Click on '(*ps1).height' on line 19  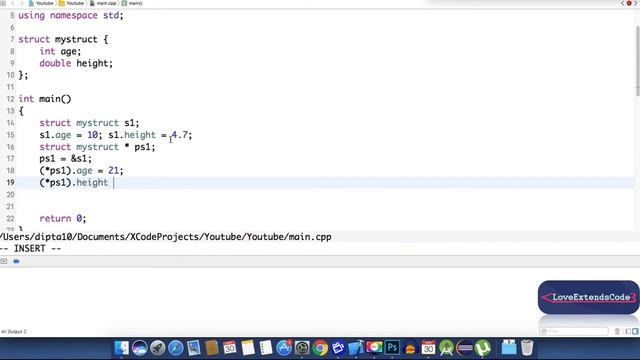73,182
